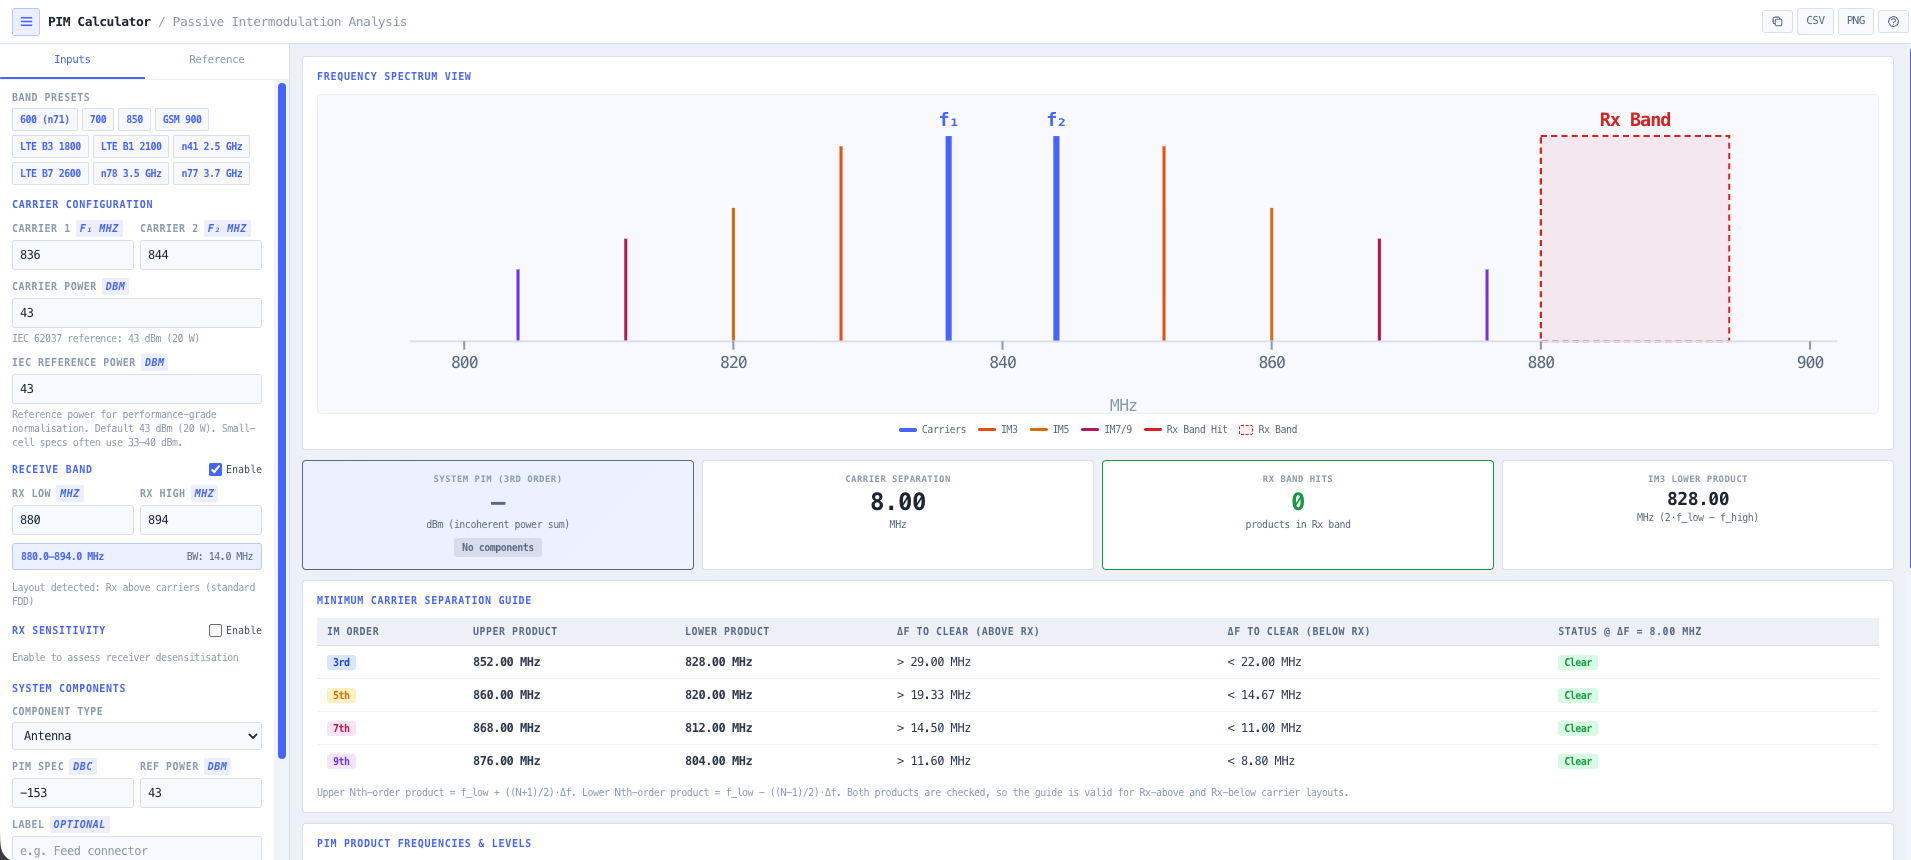
Task: Click the No components badge
Action: click(x=498, y=548)
